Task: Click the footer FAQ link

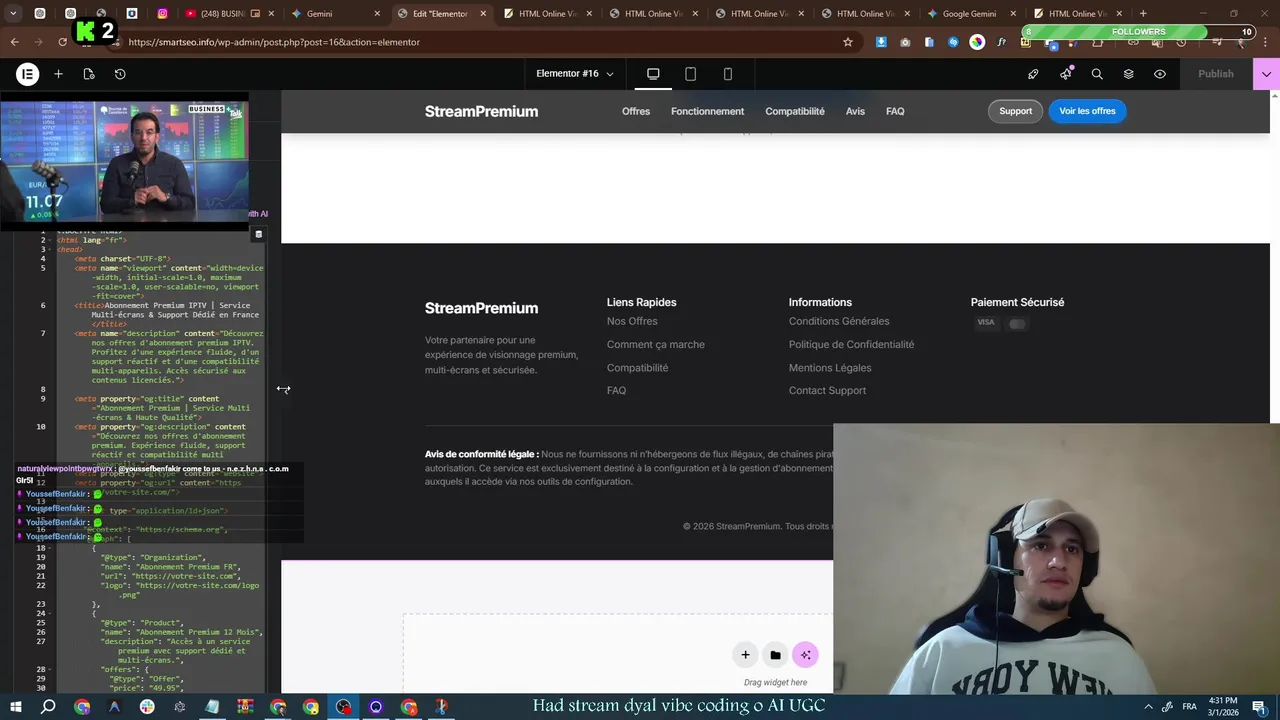Action: tap(616, 390)
